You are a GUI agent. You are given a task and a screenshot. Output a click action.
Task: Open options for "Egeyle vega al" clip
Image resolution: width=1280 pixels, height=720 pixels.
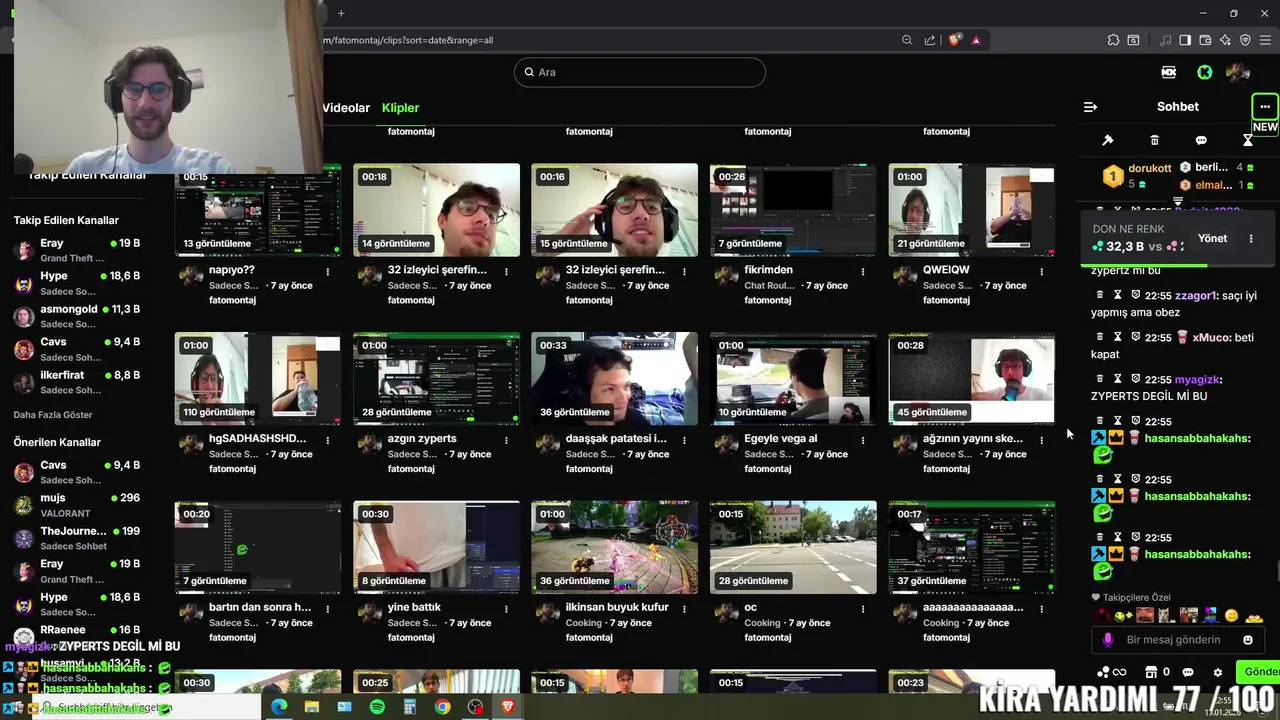(x=863, y=440)
